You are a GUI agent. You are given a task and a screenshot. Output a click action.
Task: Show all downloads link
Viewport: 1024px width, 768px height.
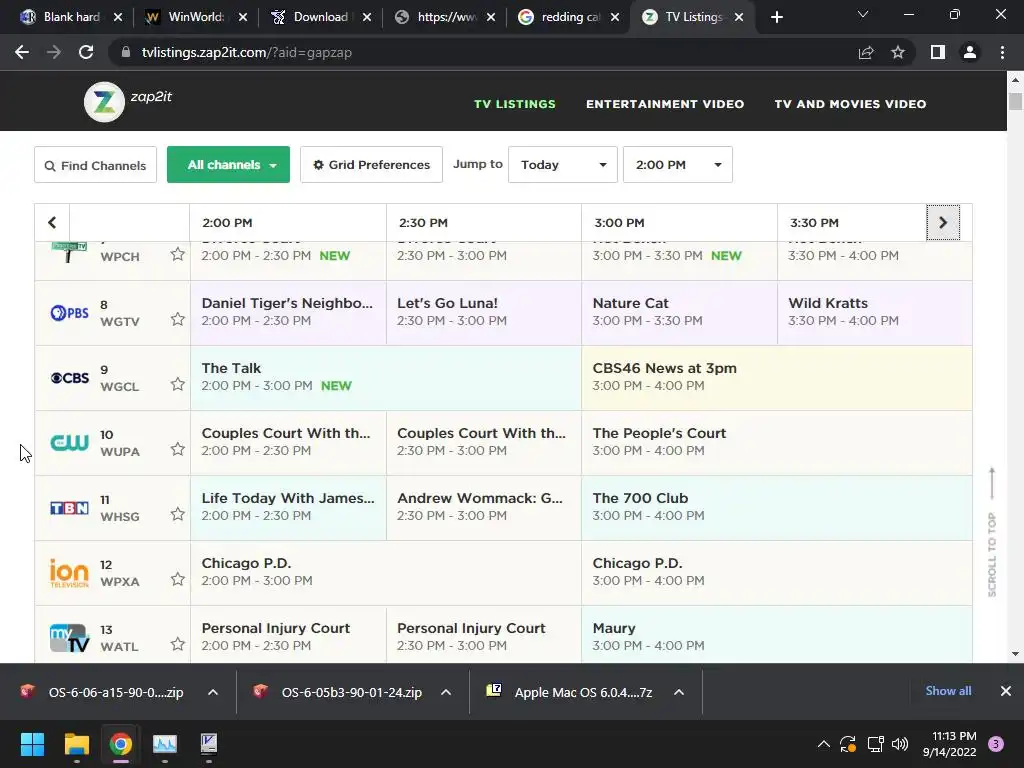coord(948,691)
